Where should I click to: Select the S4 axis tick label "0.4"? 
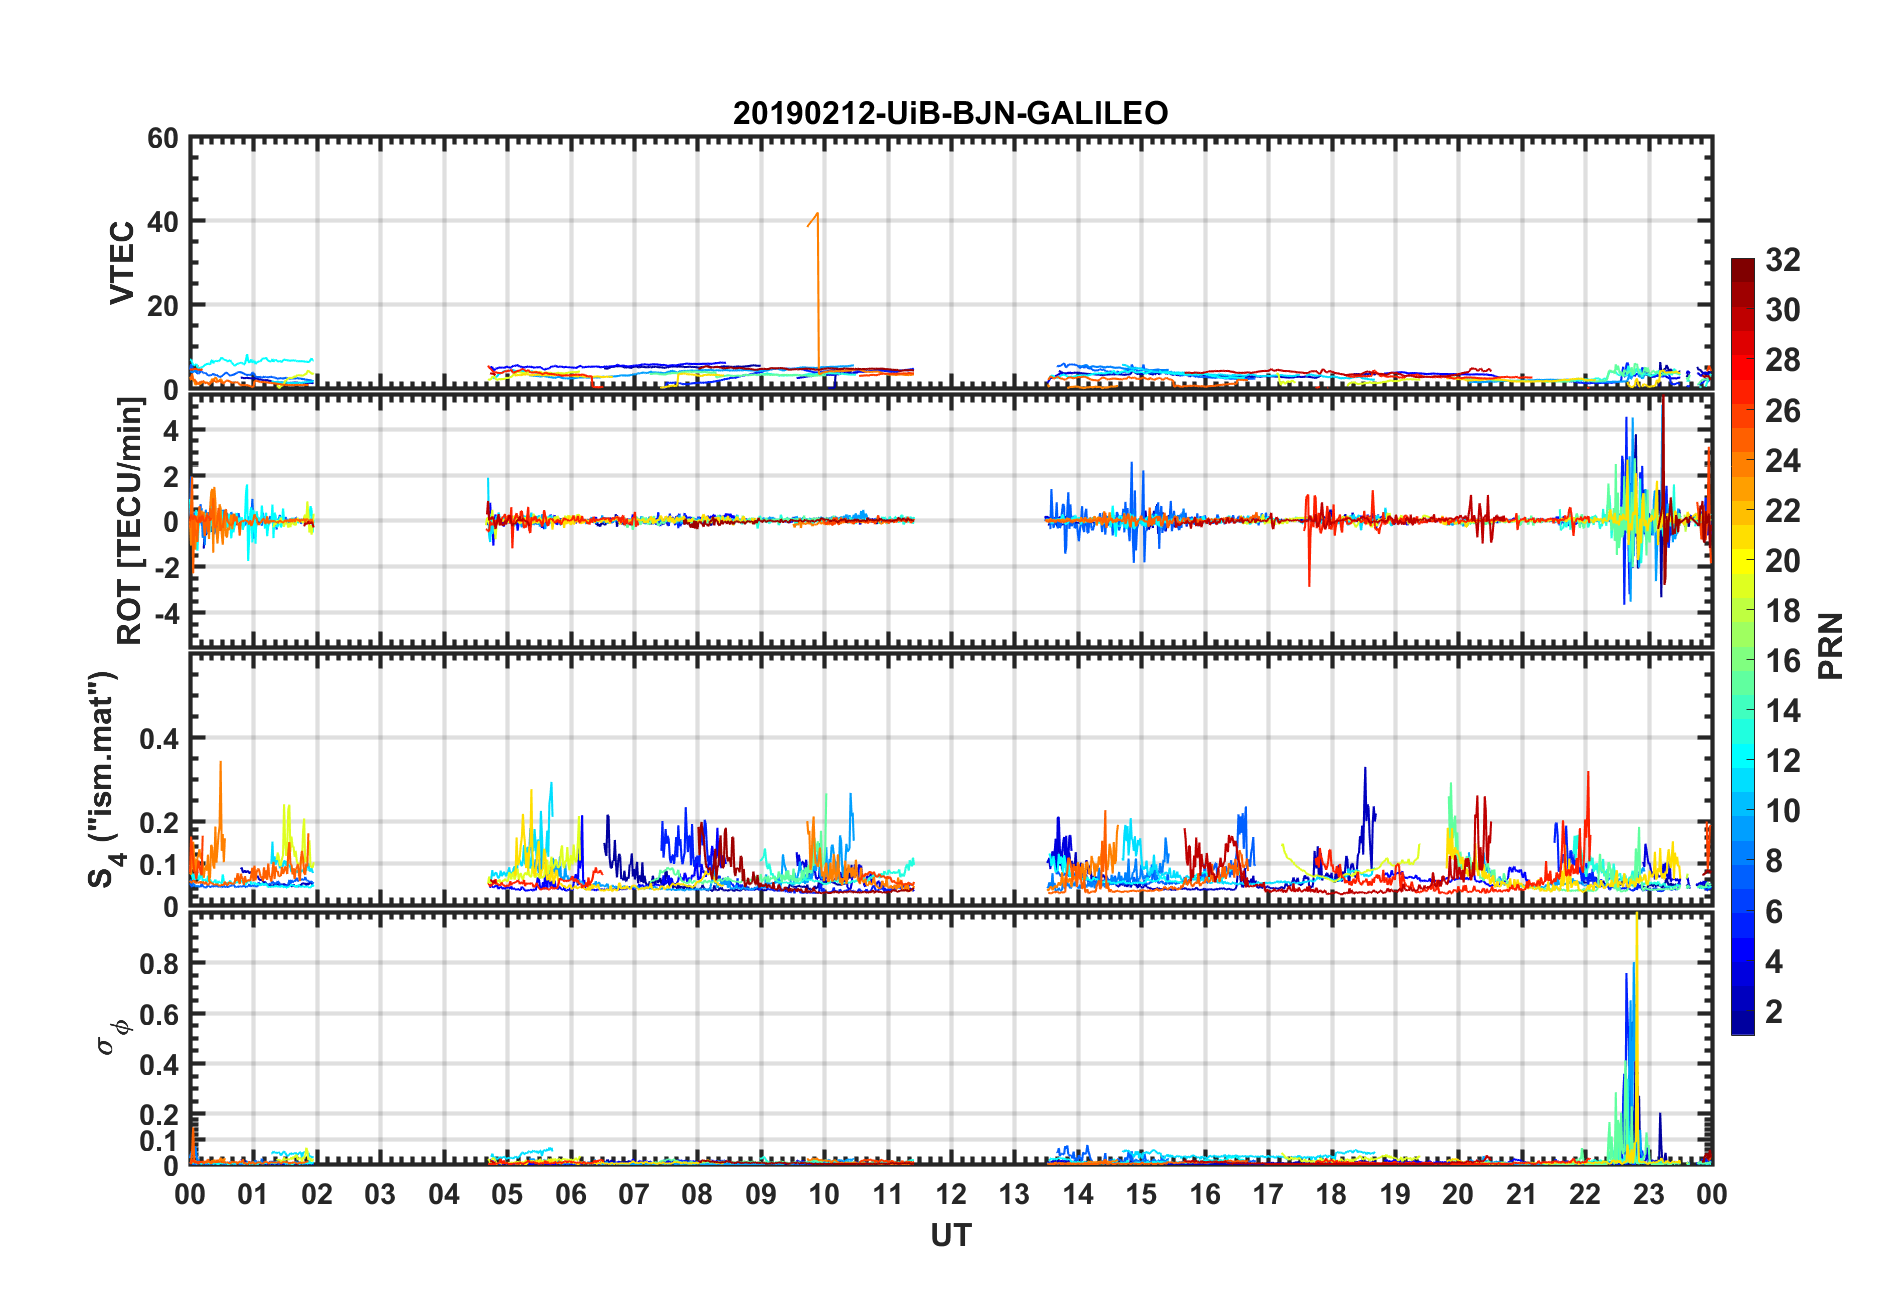159,739
